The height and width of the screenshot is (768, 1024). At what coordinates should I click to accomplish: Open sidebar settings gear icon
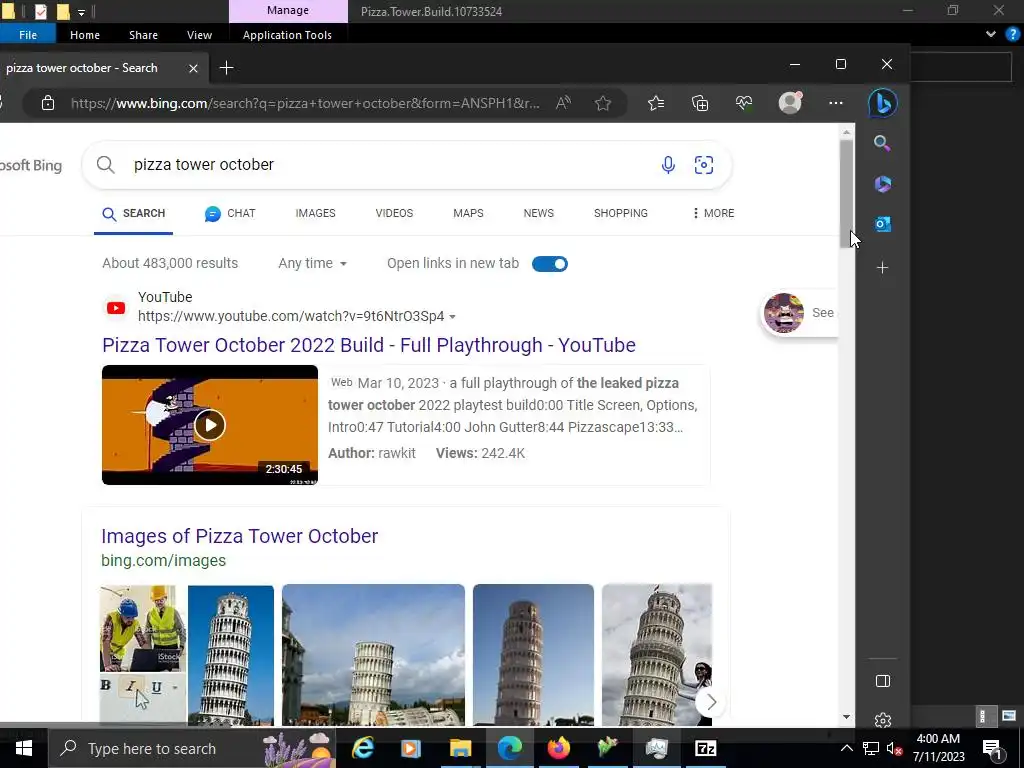click(x=882, y=720)
